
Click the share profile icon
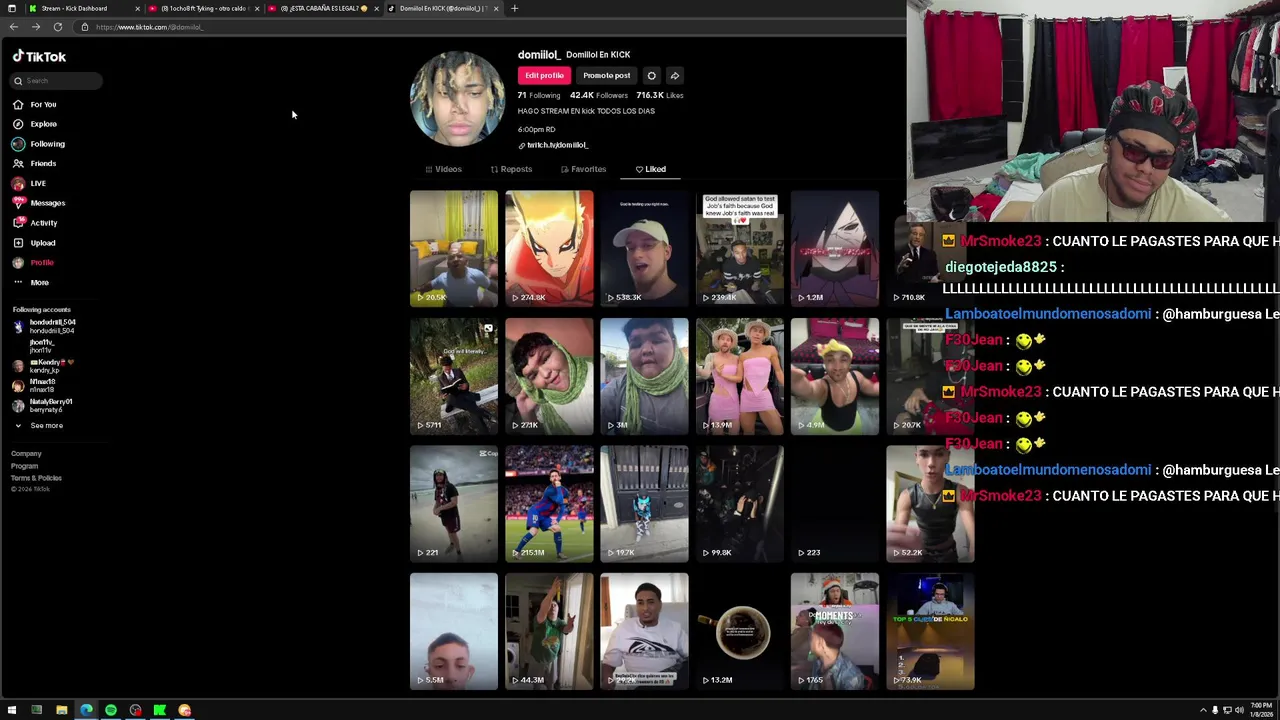[675, 76]
